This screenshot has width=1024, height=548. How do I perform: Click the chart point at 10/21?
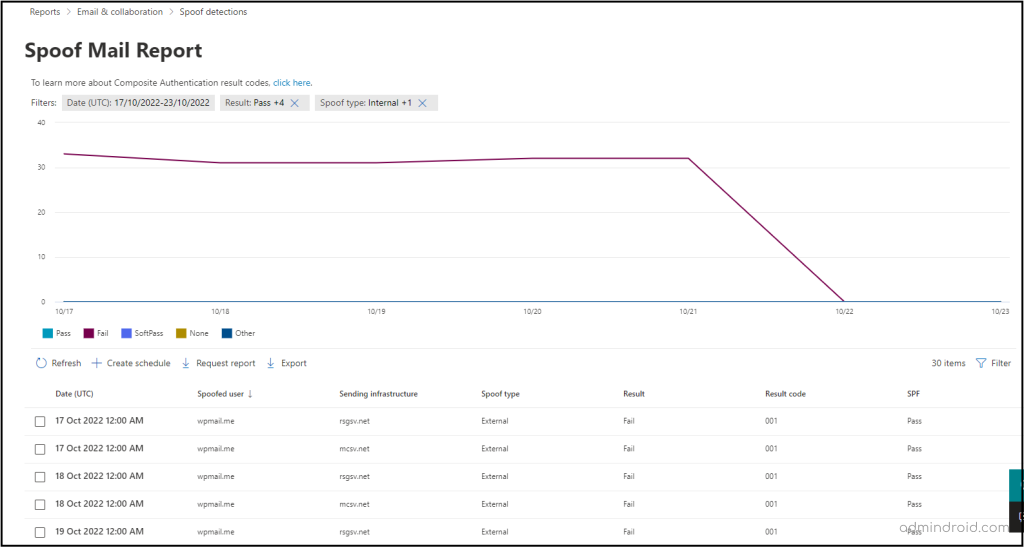(687, 158)
